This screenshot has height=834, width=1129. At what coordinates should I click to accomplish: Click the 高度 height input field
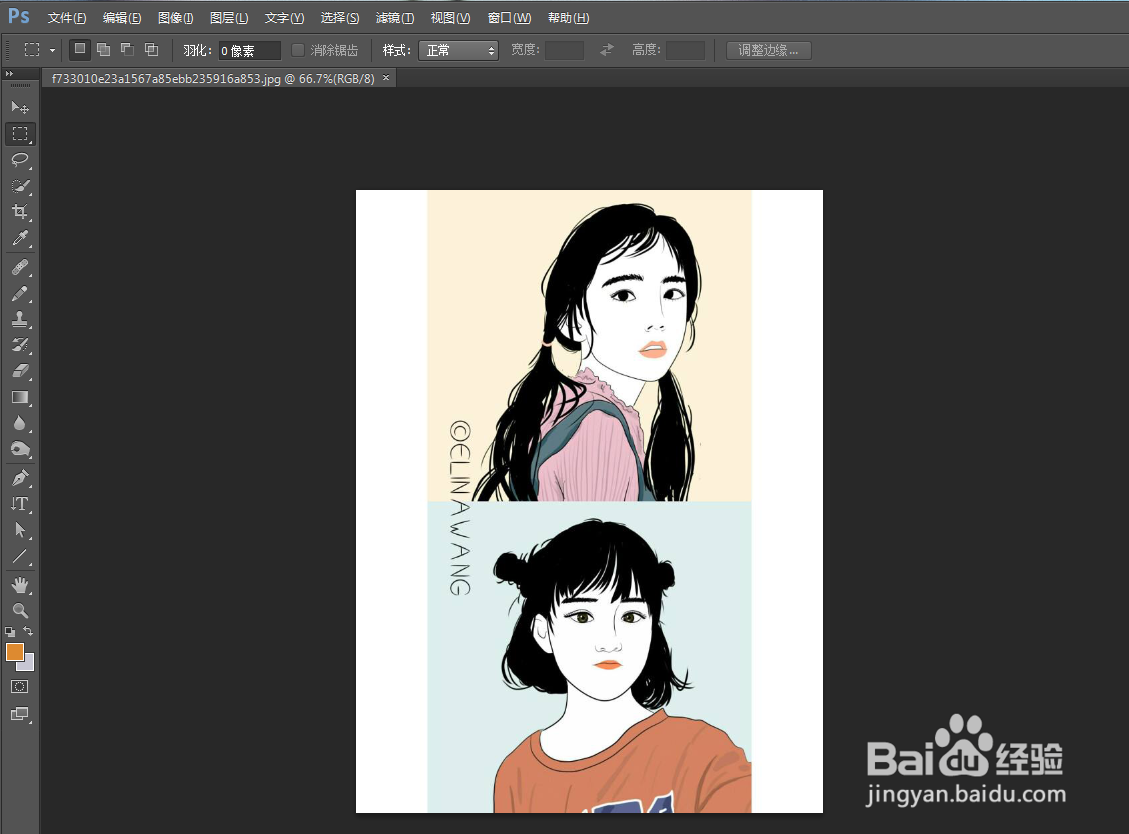pyautogui.click(x=685, y=50)
